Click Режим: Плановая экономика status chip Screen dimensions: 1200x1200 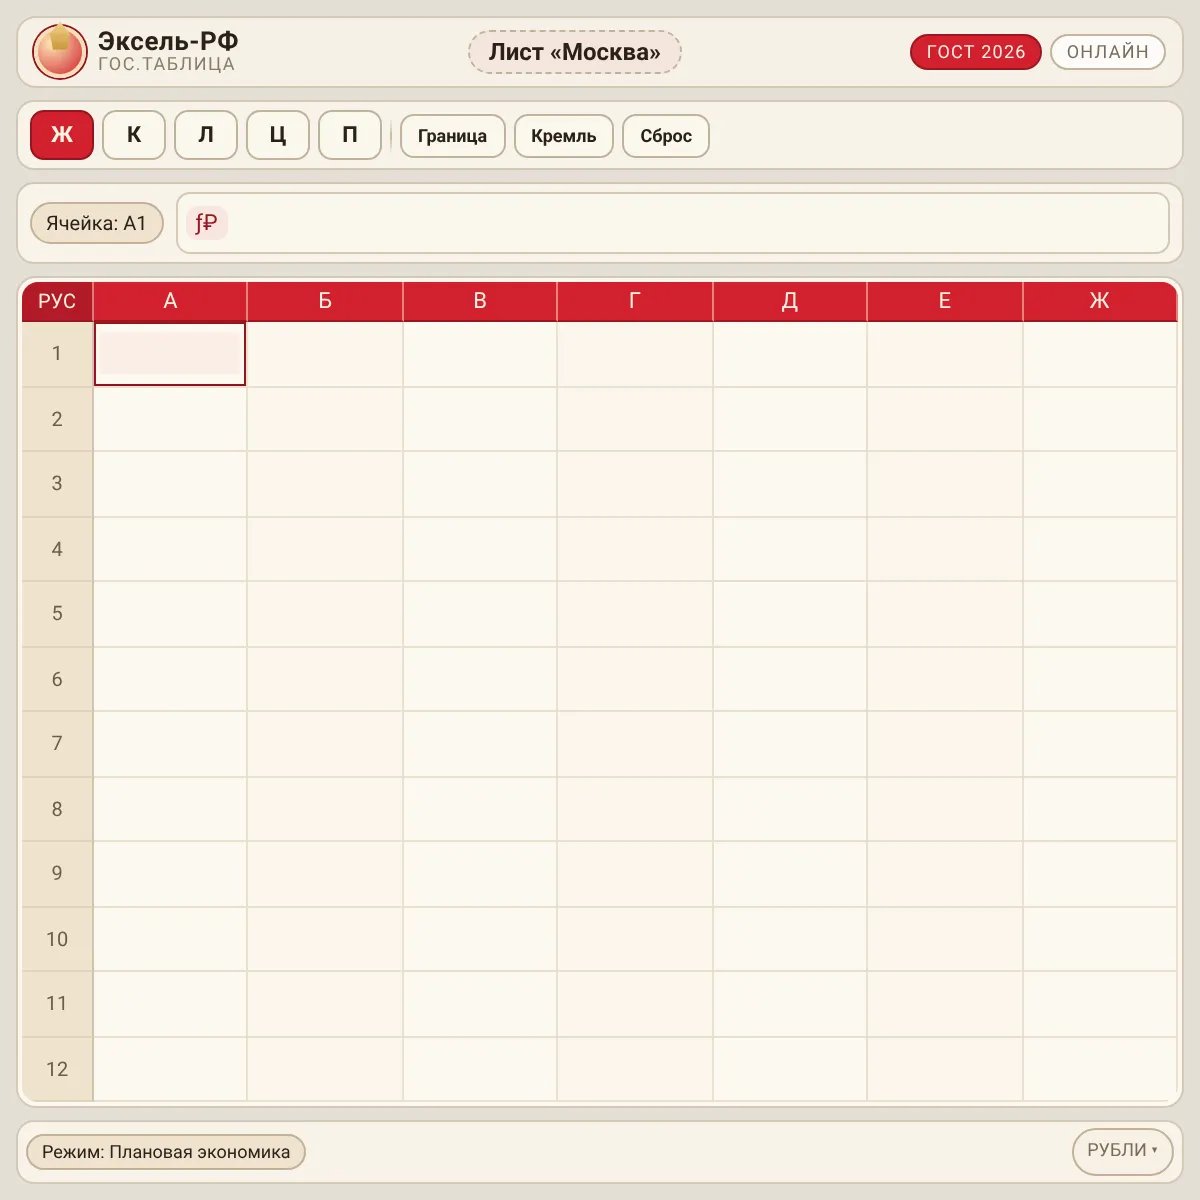click(x=166, y=1152)
